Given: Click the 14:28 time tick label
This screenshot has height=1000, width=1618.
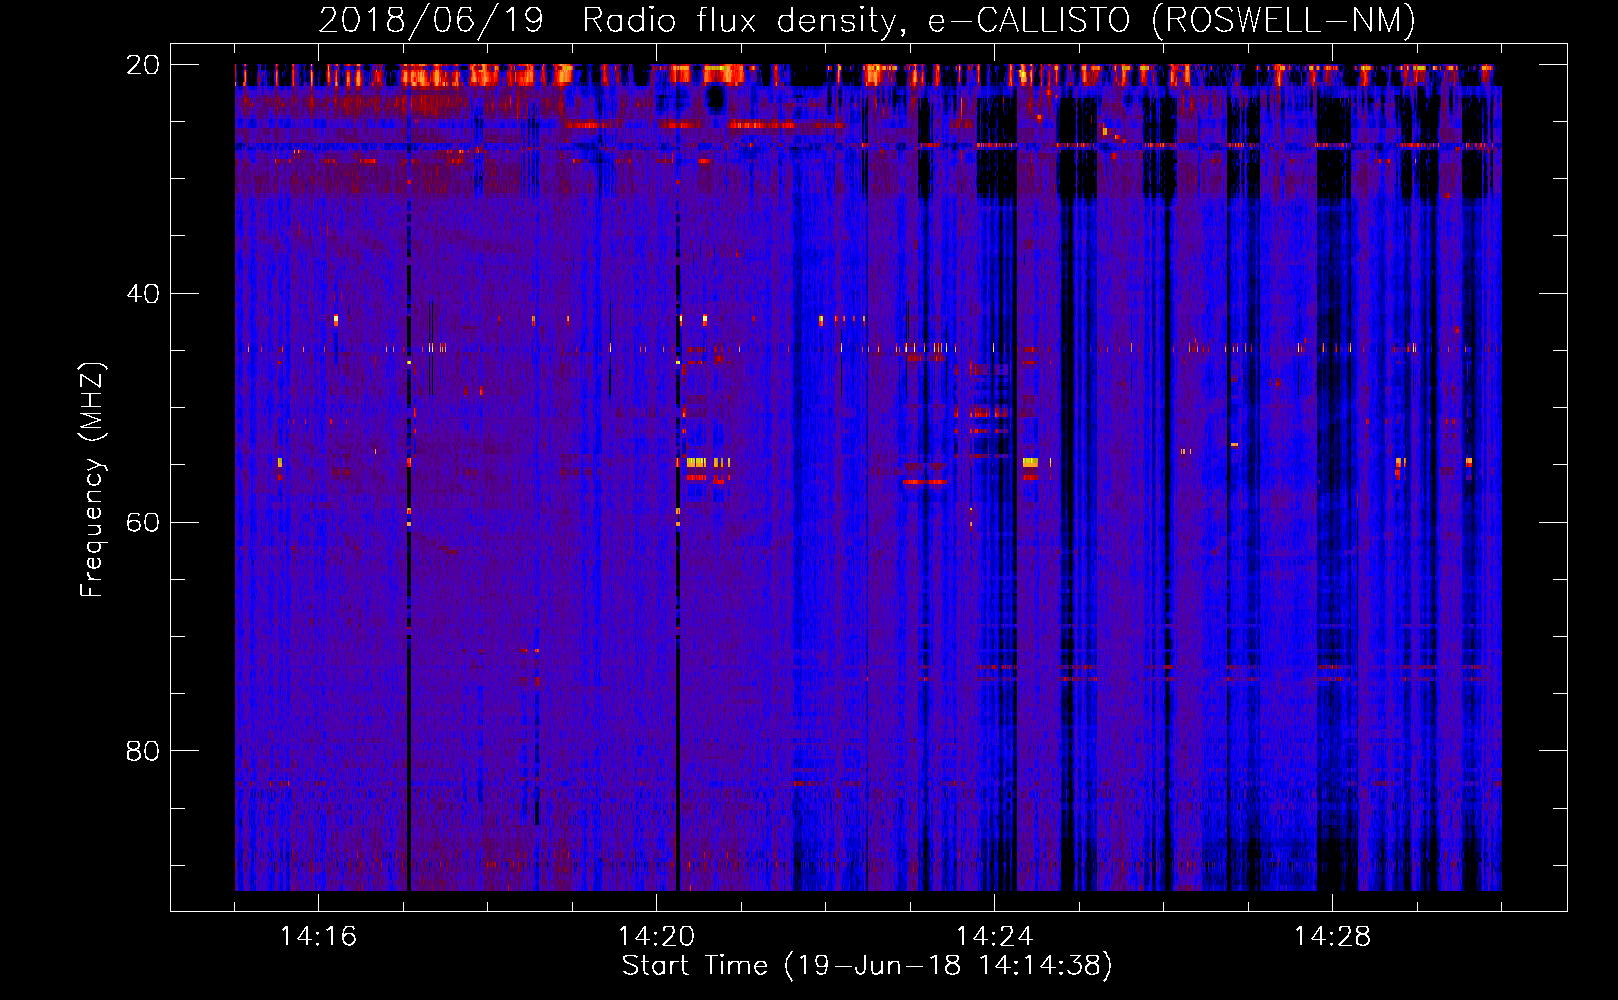Looking at the screenshot, I should [x=1332, y=937].
